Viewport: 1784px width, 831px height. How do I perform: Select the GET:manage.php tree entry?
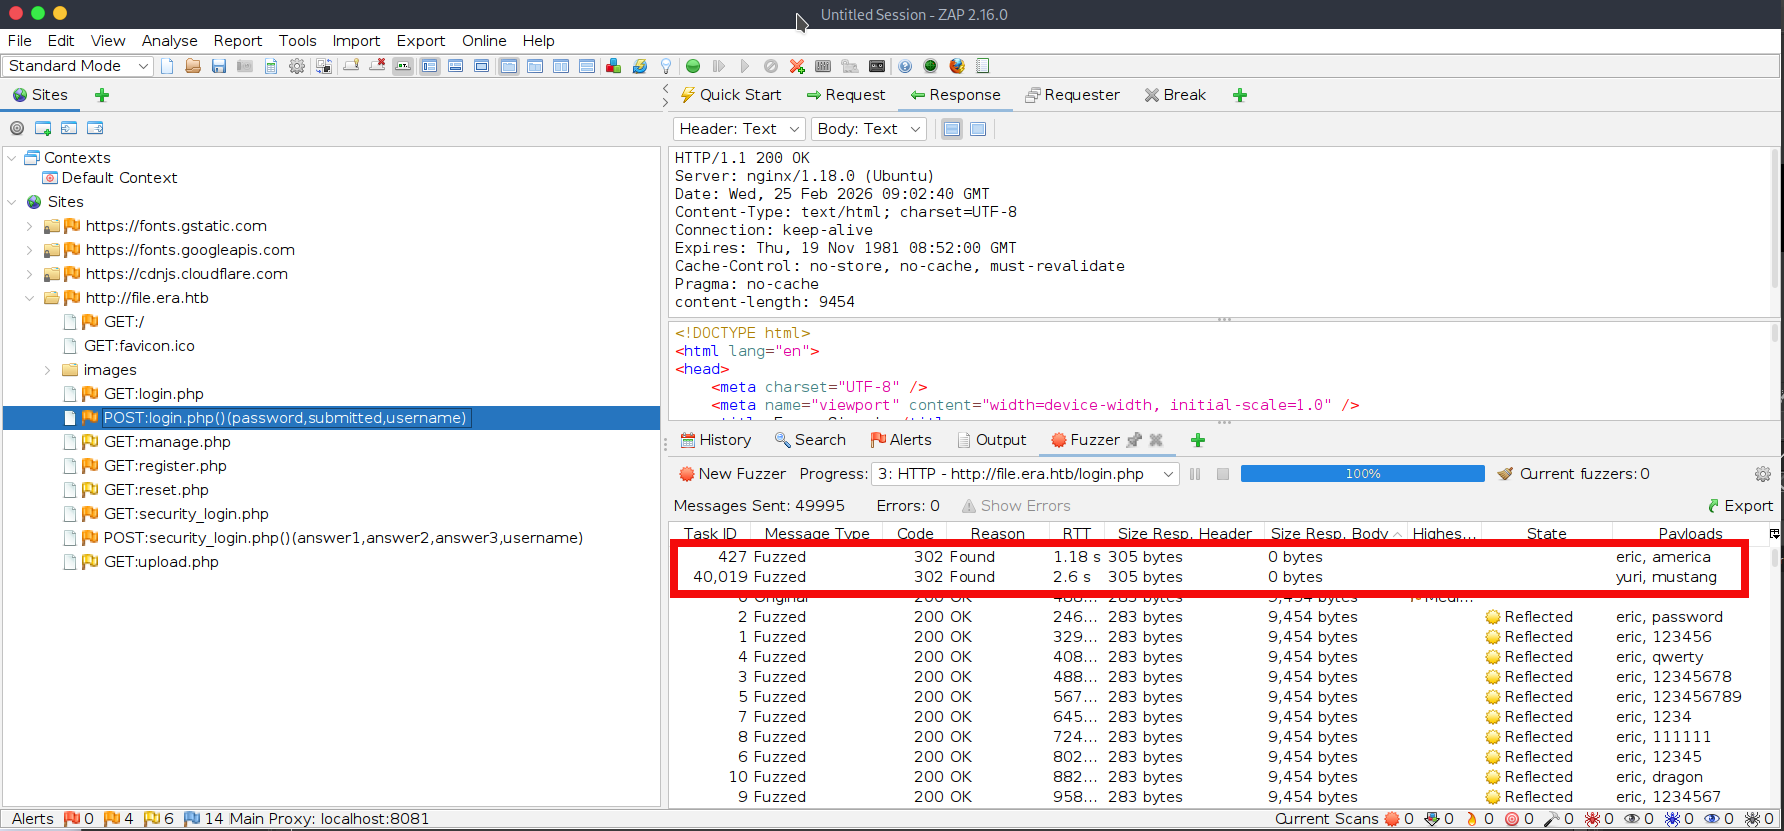point(167,442)
